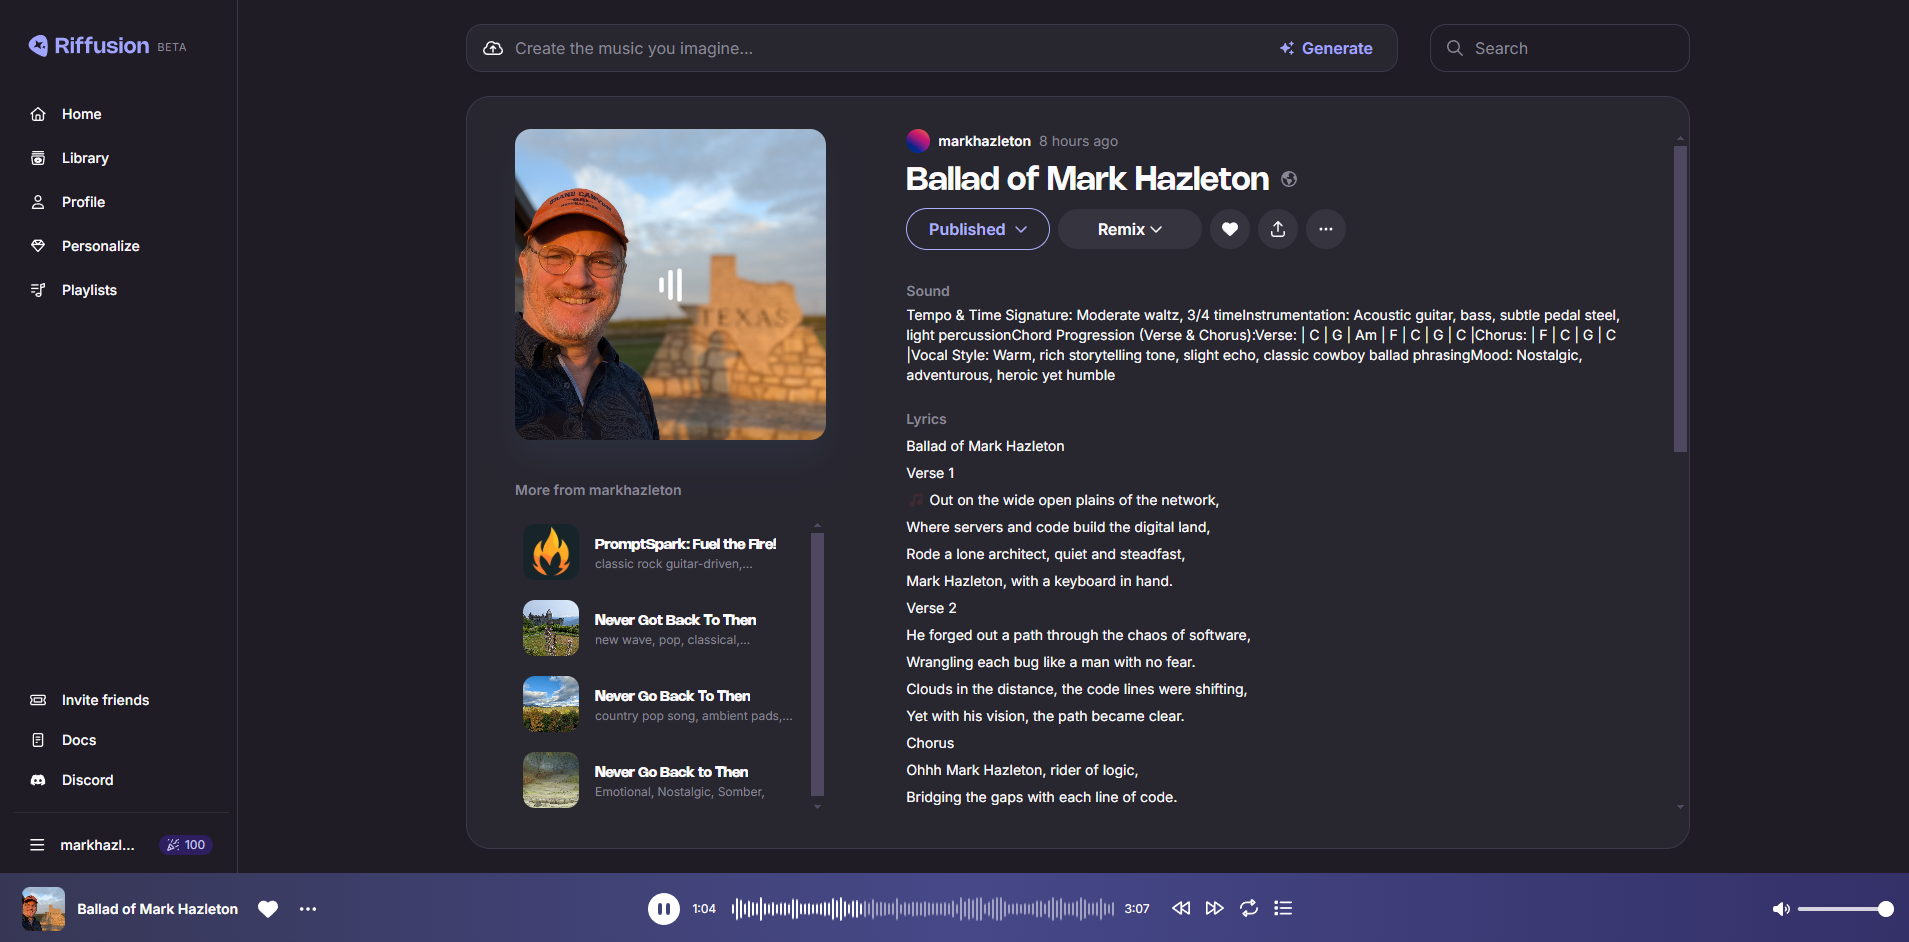Seek within the waveform progress bar

pos(923,908)
